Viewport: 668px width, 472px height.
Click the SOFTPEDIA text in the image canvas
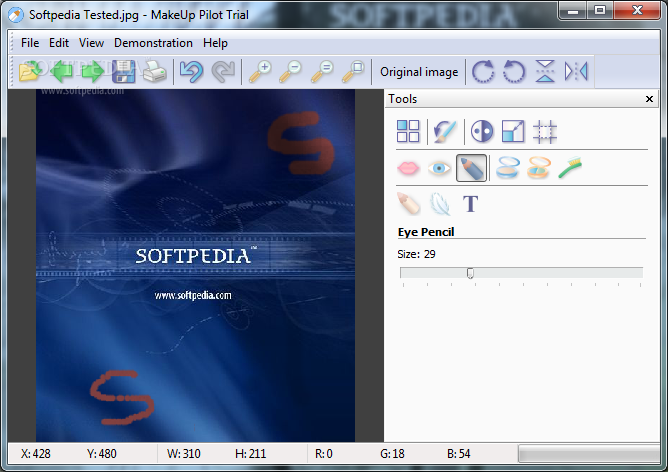coord(193,256)
